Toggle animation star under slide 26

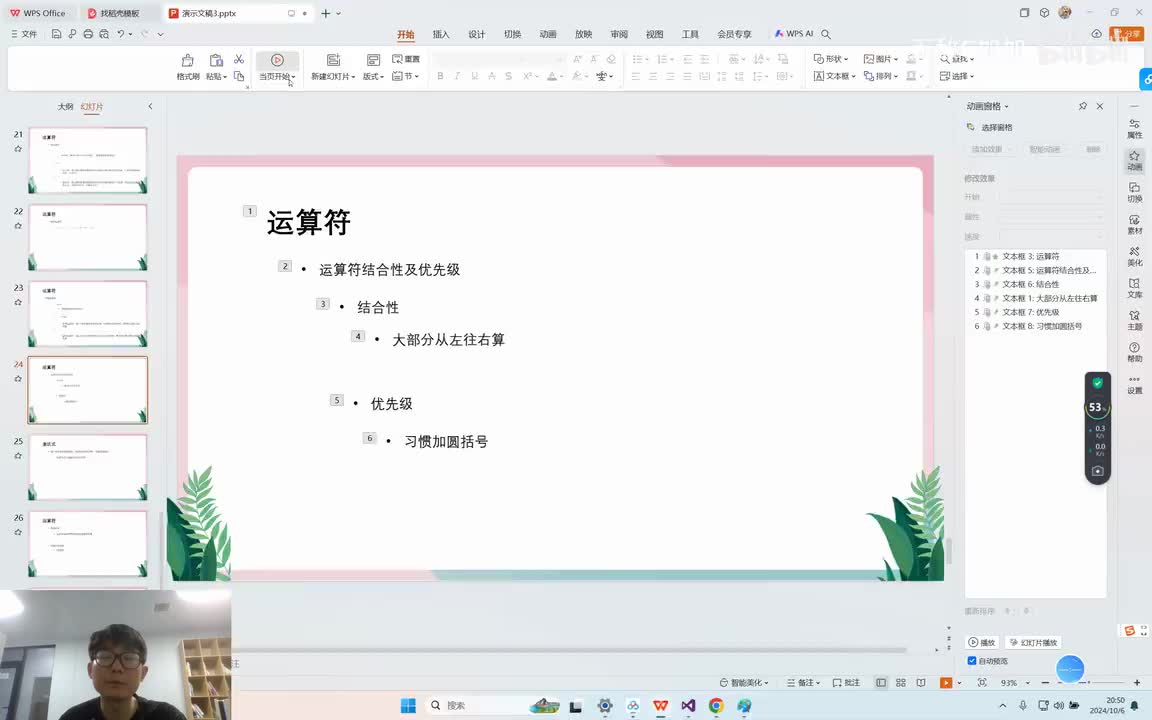18,532
